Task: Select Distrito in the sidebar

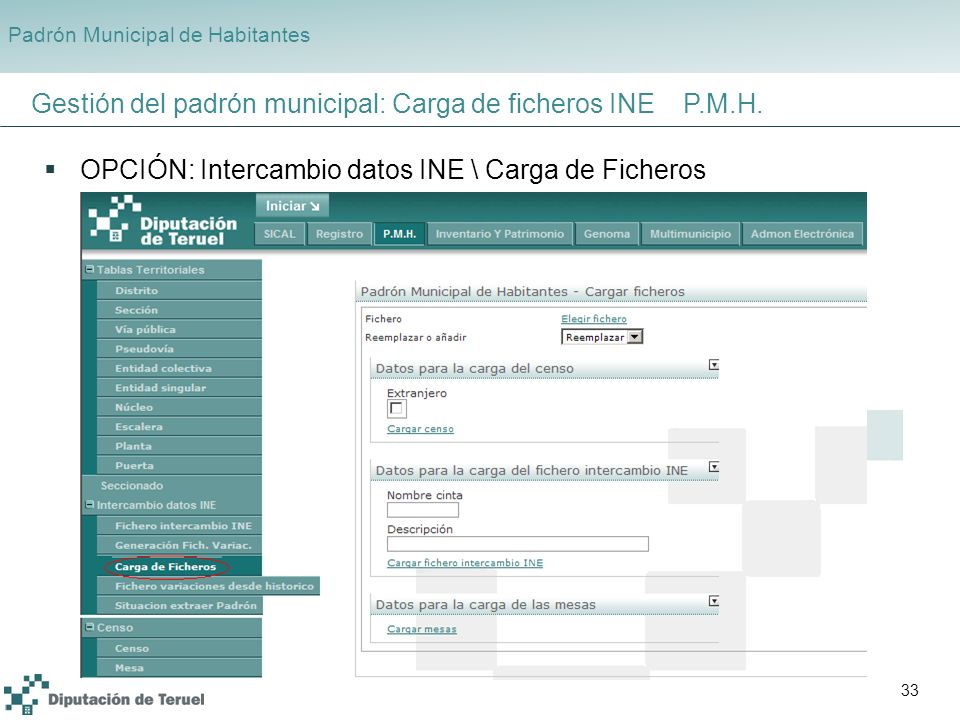Action: point(179,291)
